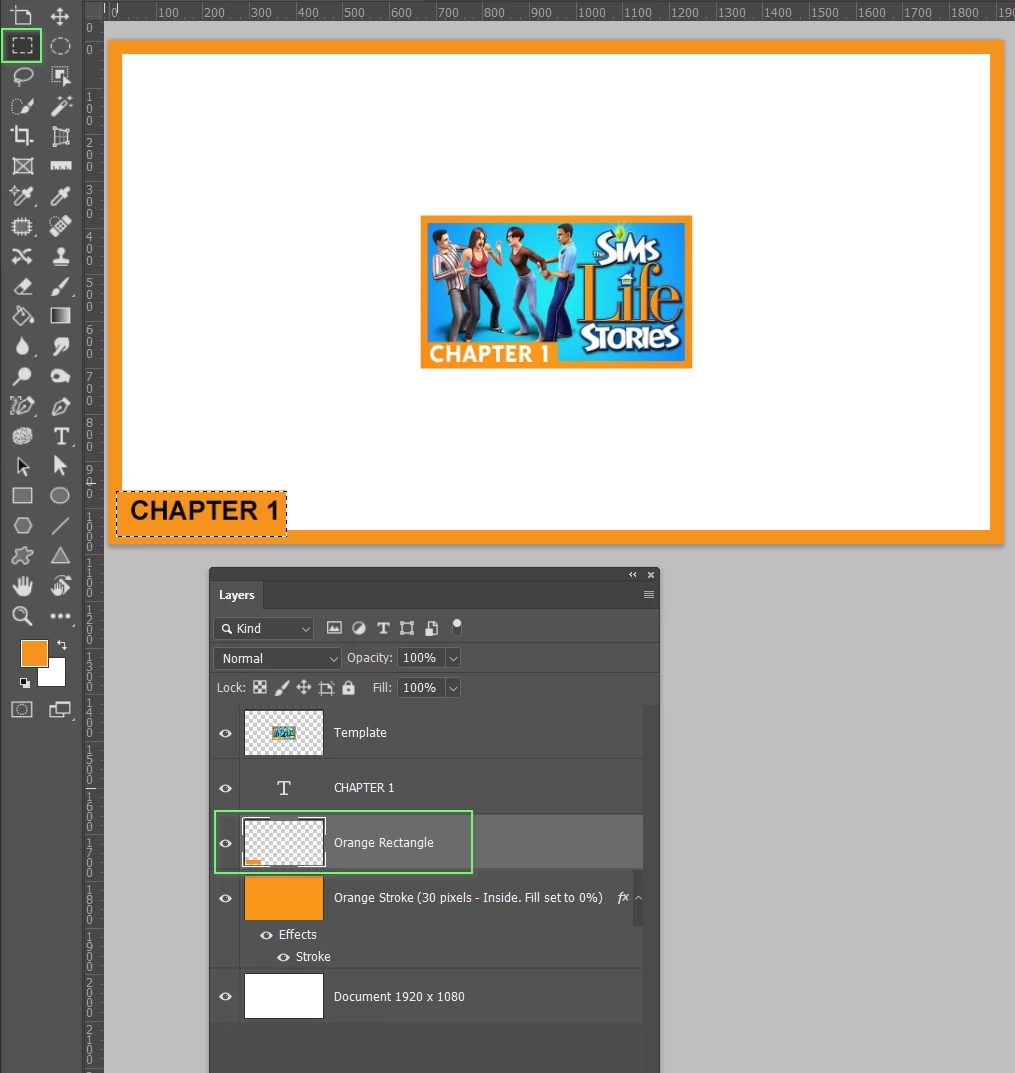Hide the Template layer

click(225, 734)
